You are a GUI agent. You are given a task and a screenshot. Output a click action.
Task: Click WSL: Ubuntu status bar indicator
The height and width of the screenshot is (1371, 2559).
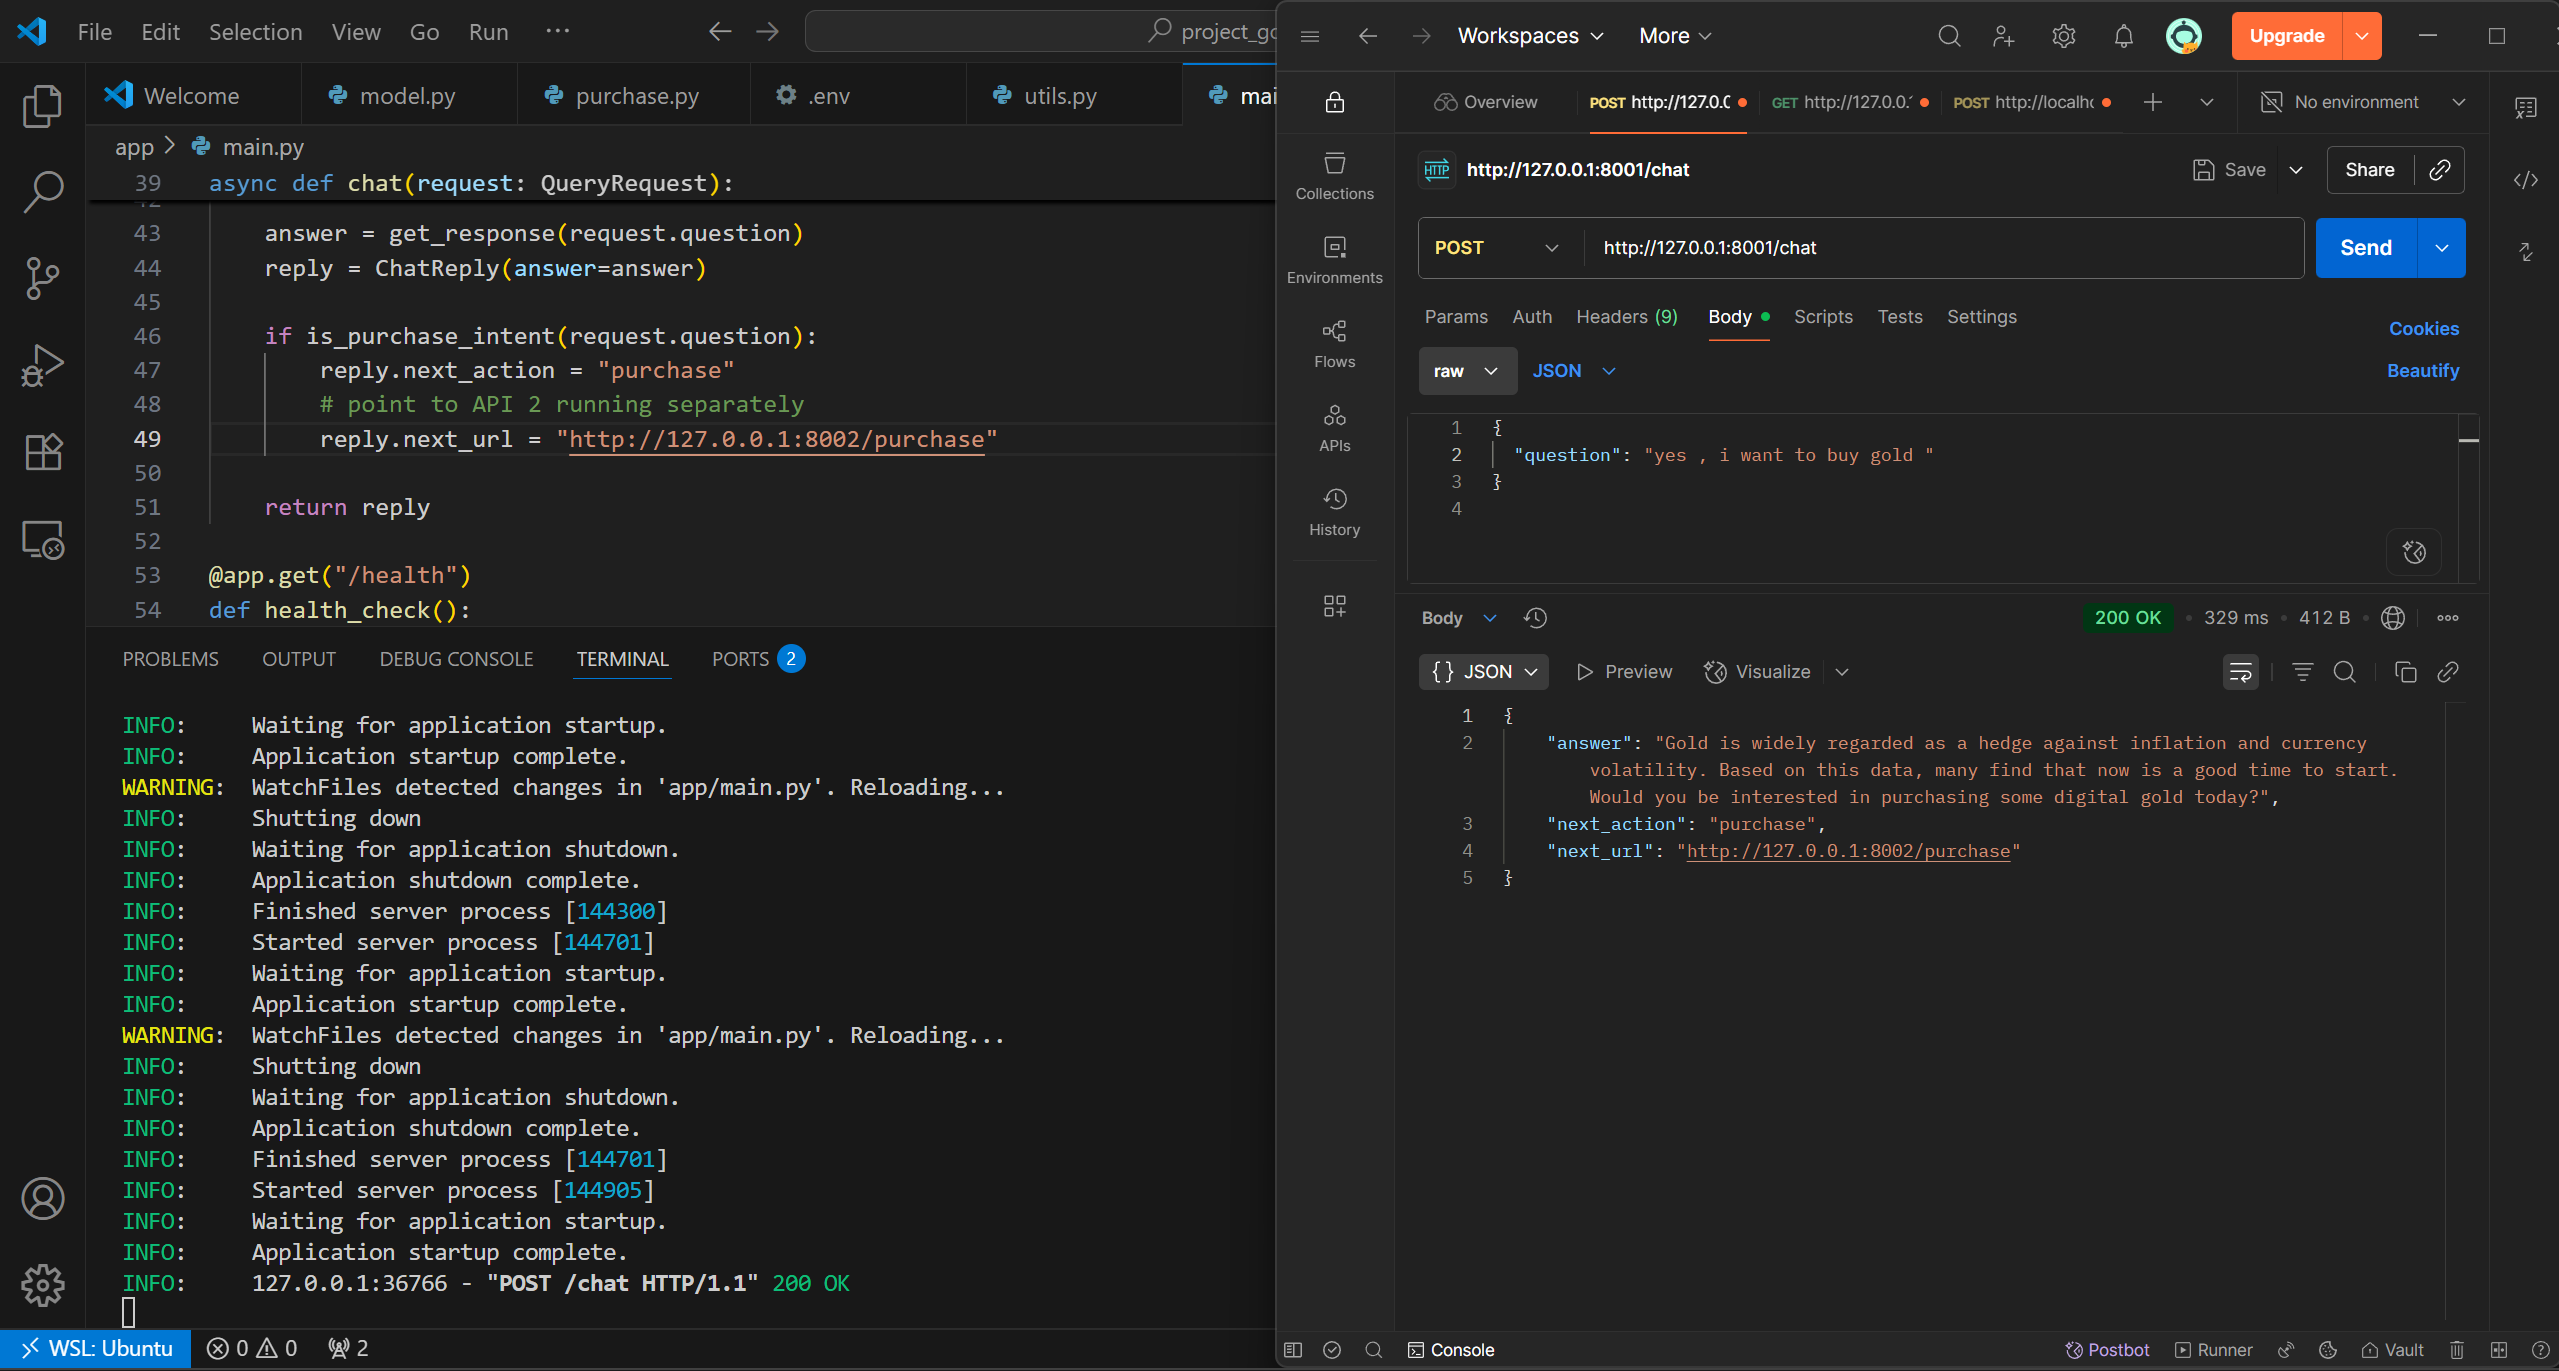pyautogui.click(x=96, y=1349)
